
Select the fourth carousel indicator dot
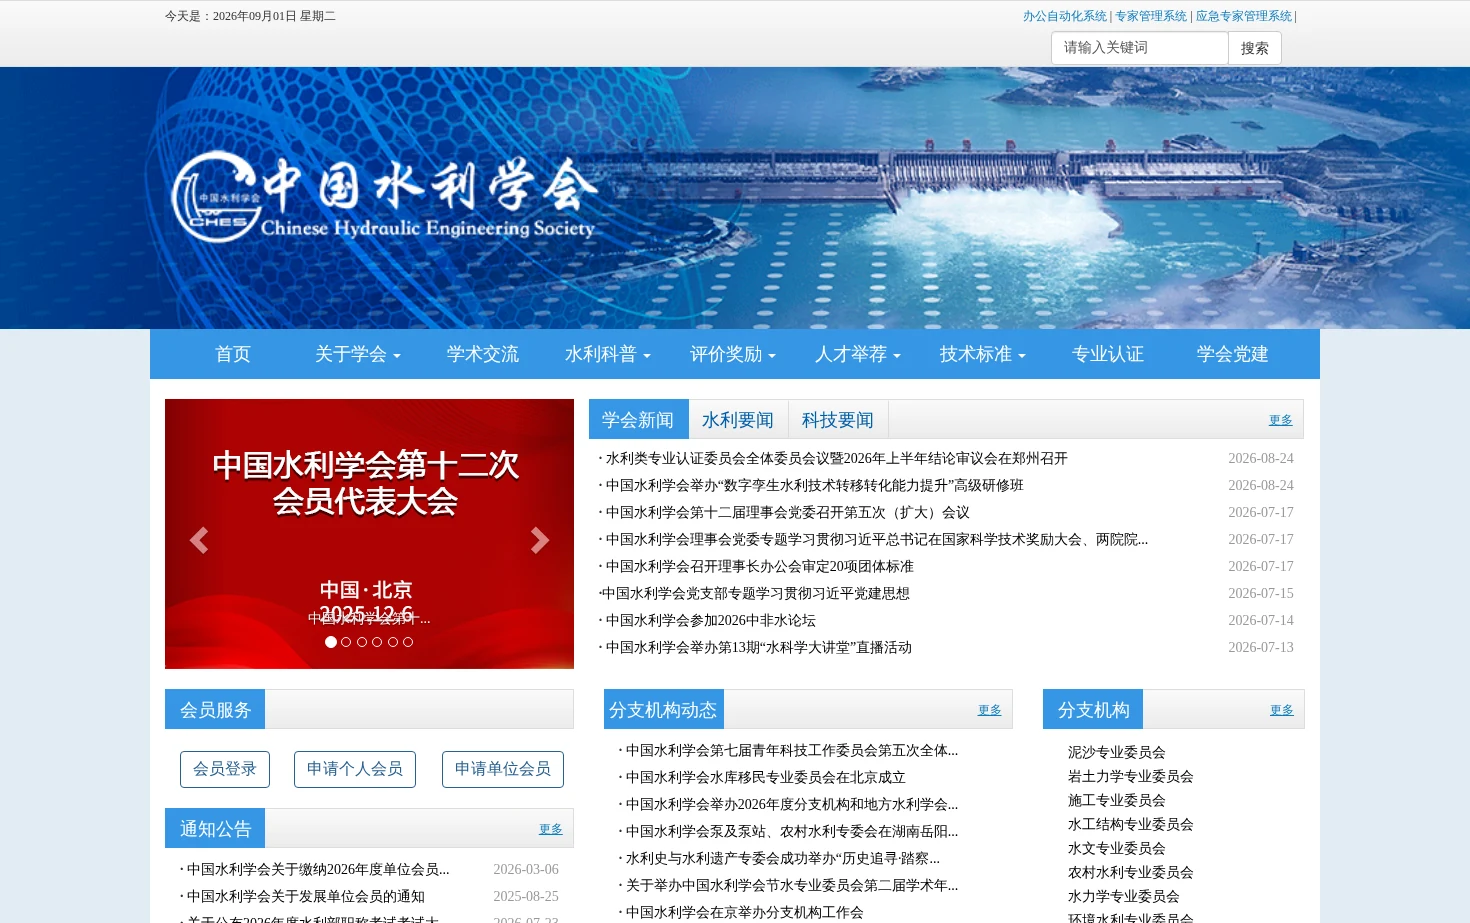[377, 642]
